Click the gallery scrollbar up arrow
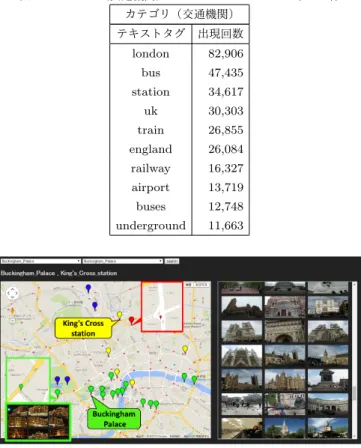361x448 pixels. click(x=354, y=284)
